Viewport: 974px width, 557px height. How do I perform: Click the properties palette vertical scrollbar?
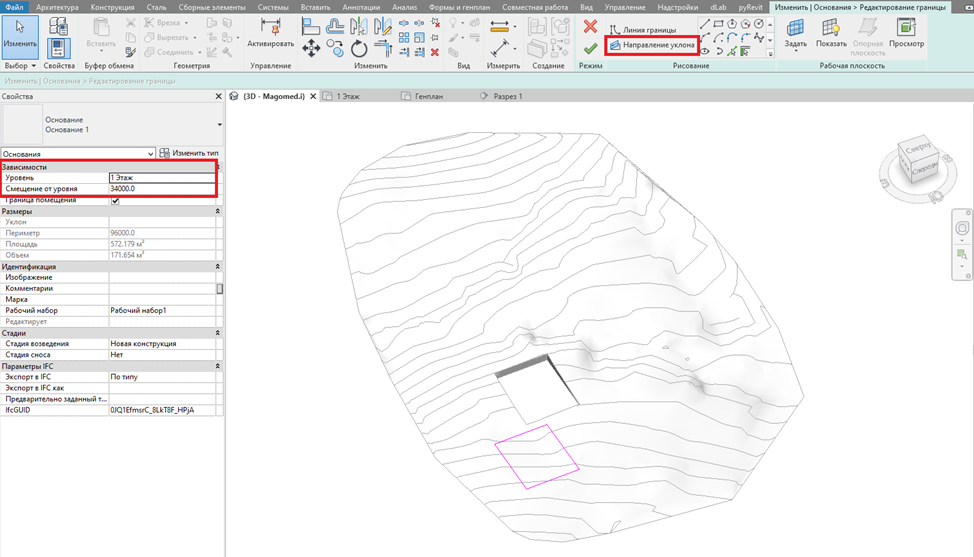(219, 289)
